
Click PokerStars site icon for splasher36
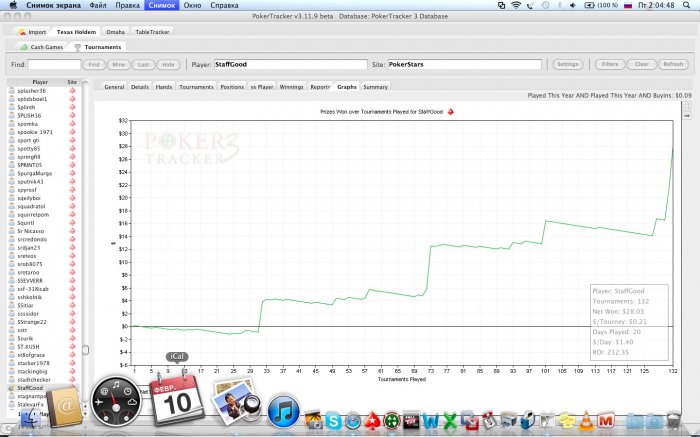pyautogui.click(x=72, y=91)
